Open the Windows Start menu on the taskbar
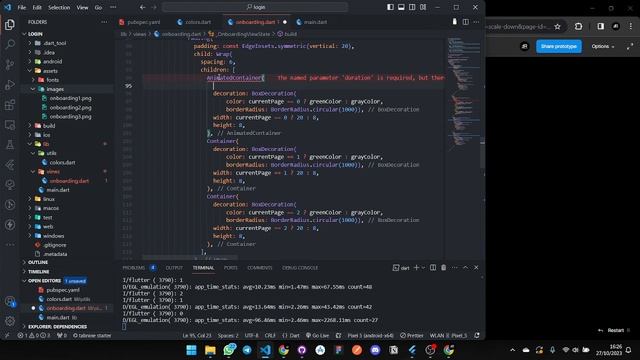Image resolution: width=640 pixels, height=360 pixels. 191,350
